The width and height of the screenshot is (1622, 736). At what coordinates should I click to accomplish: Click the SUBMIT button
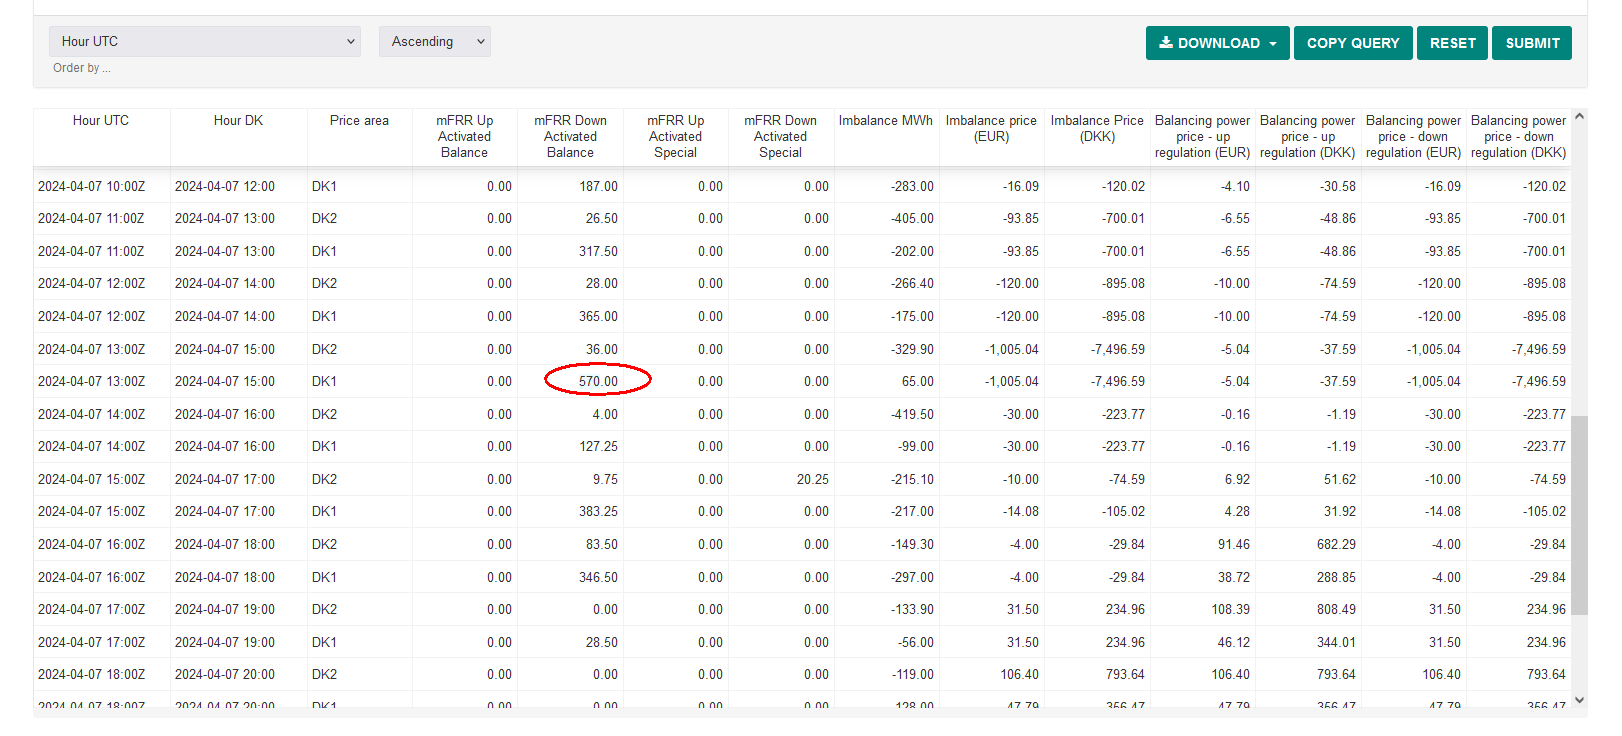[1532, 43]
